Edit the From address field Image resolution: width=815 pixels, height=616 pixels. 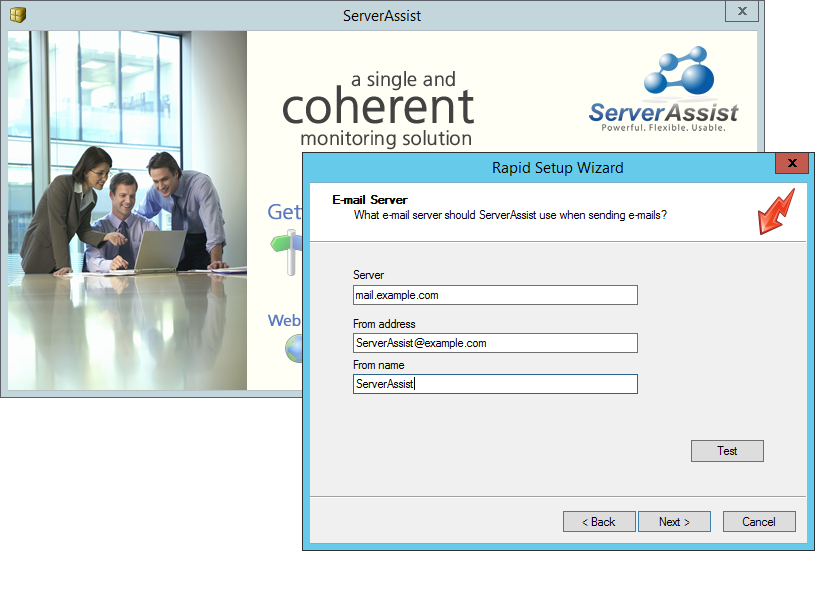click(495, 343)
